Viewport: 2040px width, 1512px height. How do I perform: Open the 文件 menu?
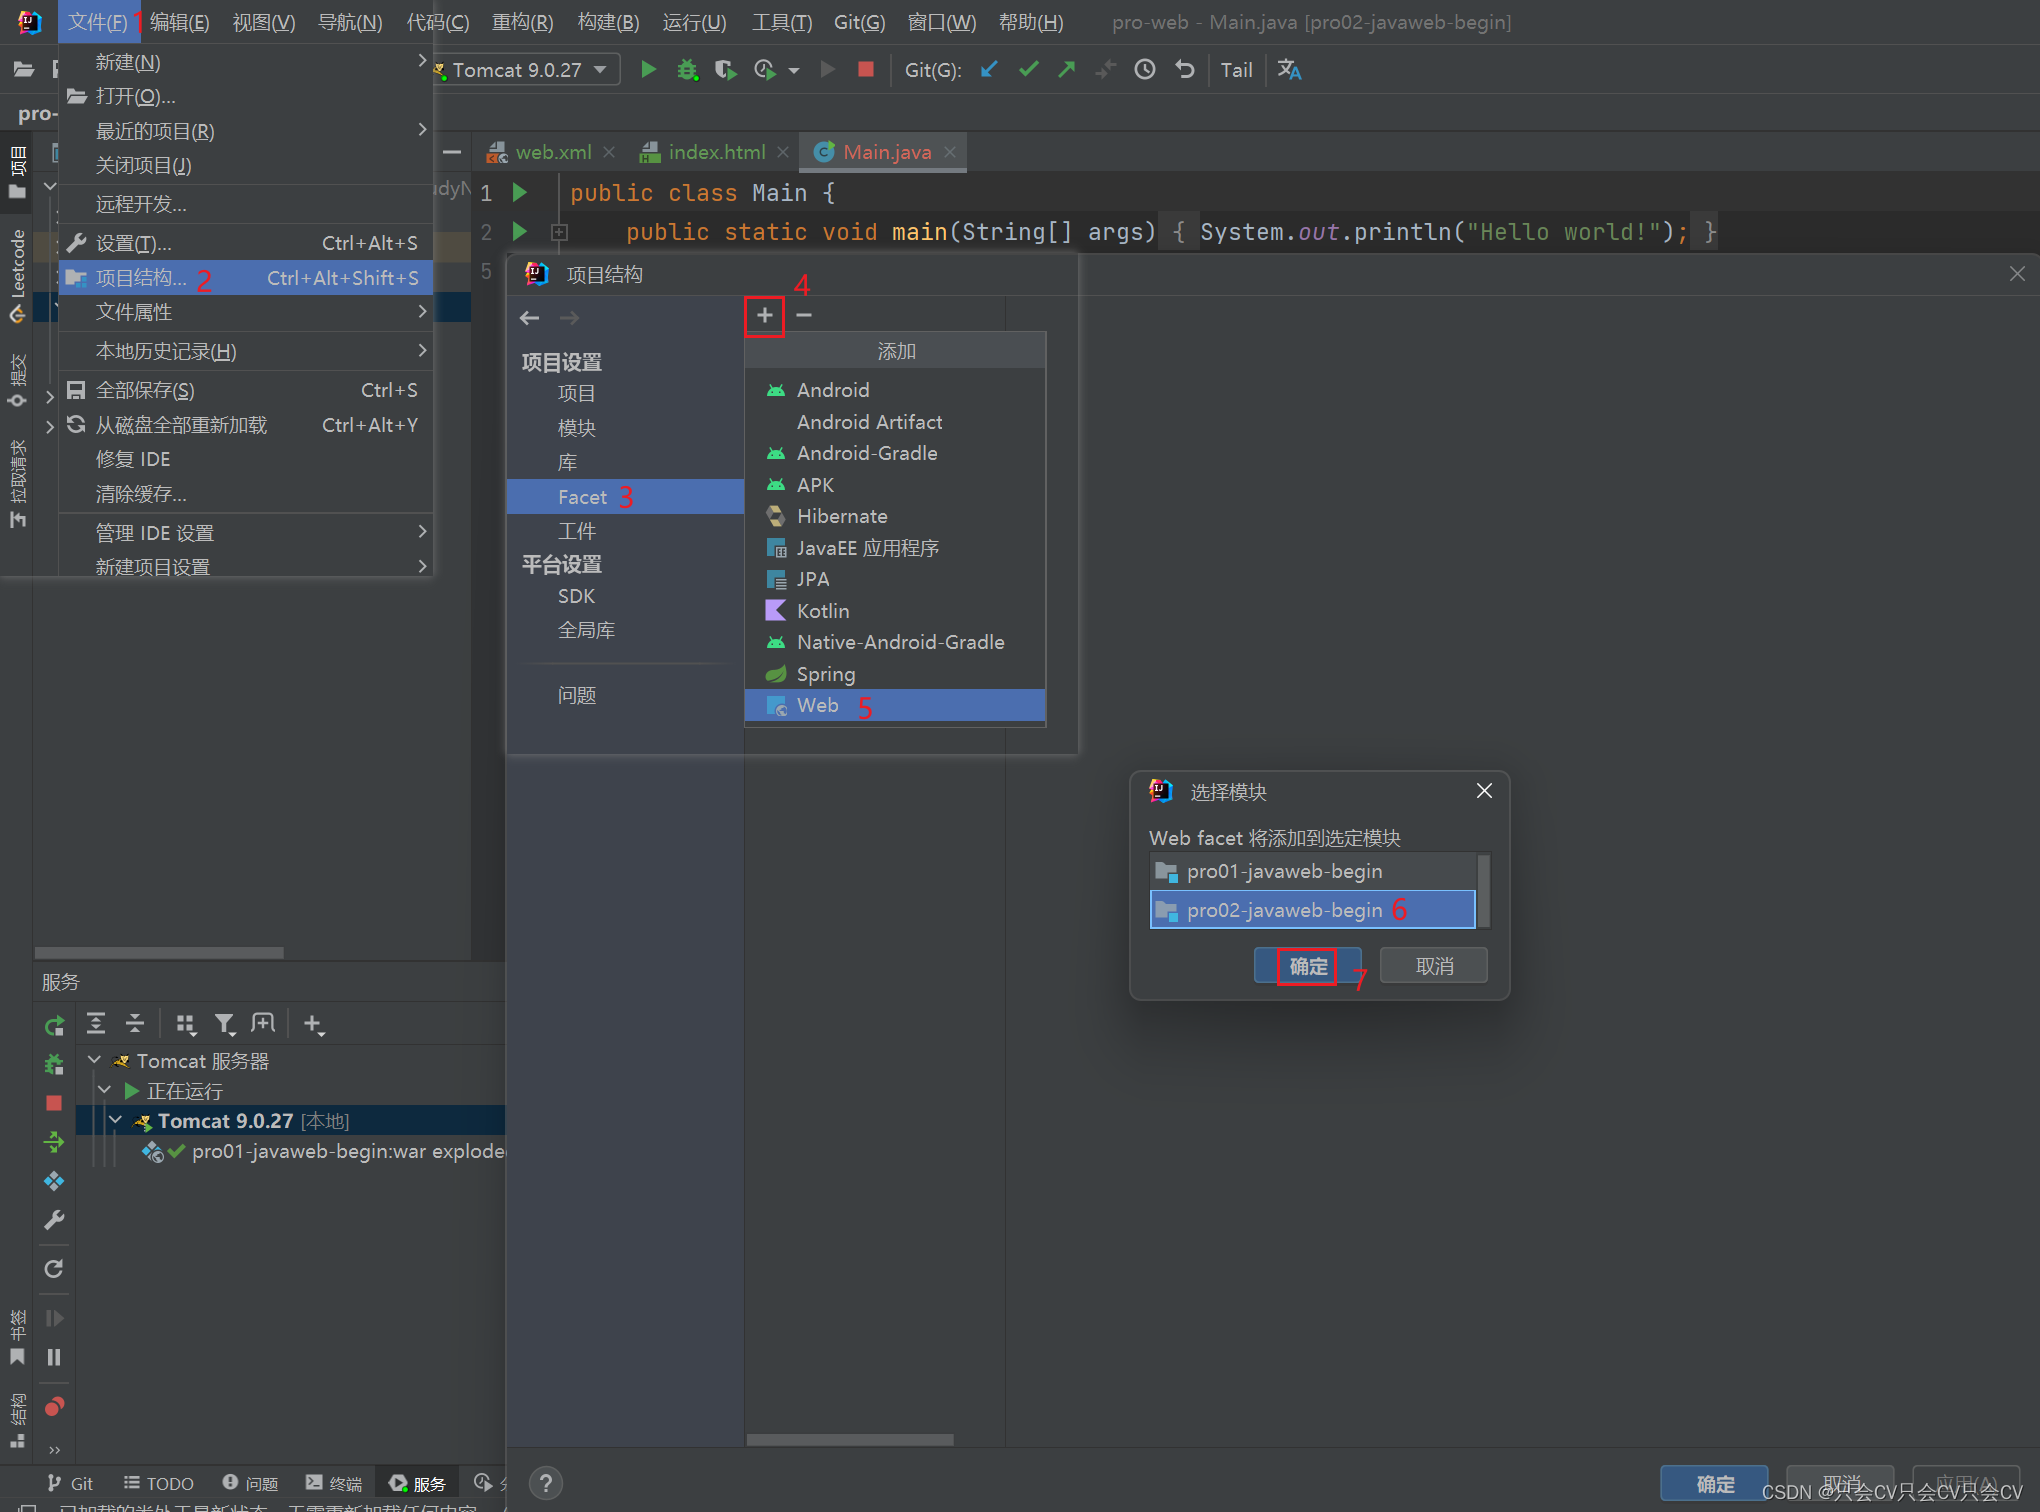[97, 22]
